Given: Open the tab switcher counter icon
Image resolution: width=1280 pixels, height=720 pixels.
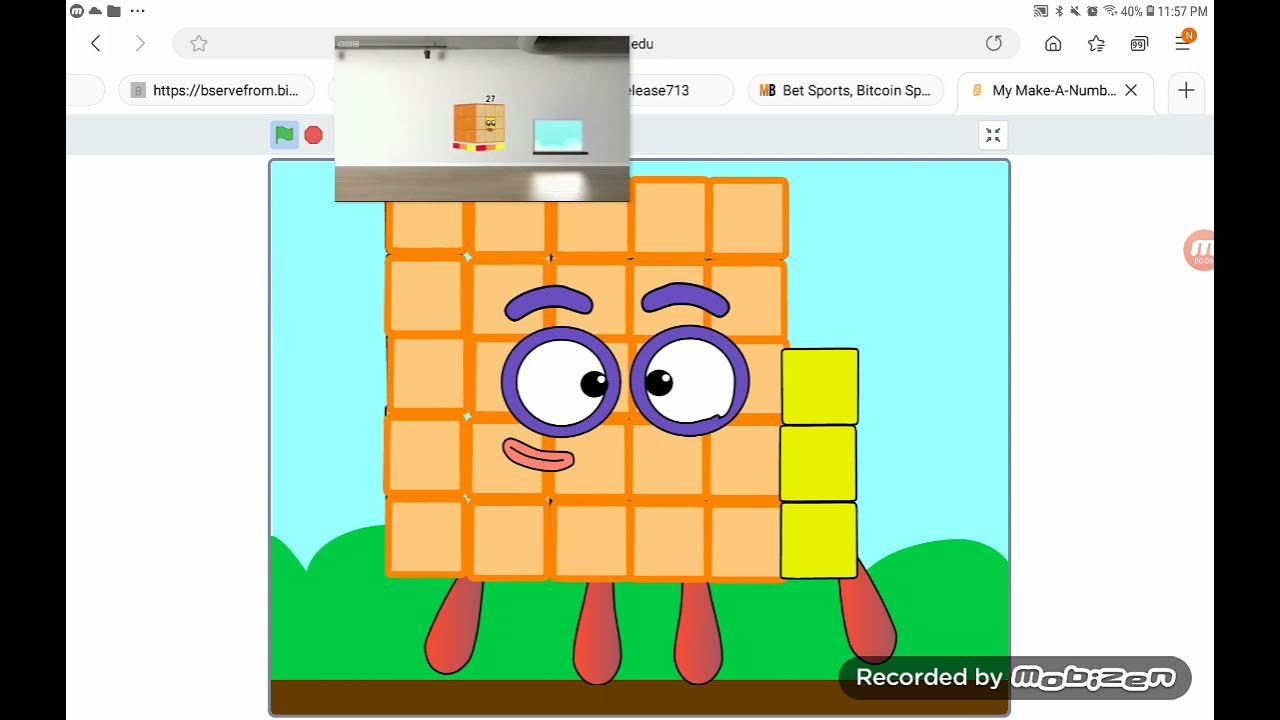Looking at the screenshot, I should tap(1139, 43).
